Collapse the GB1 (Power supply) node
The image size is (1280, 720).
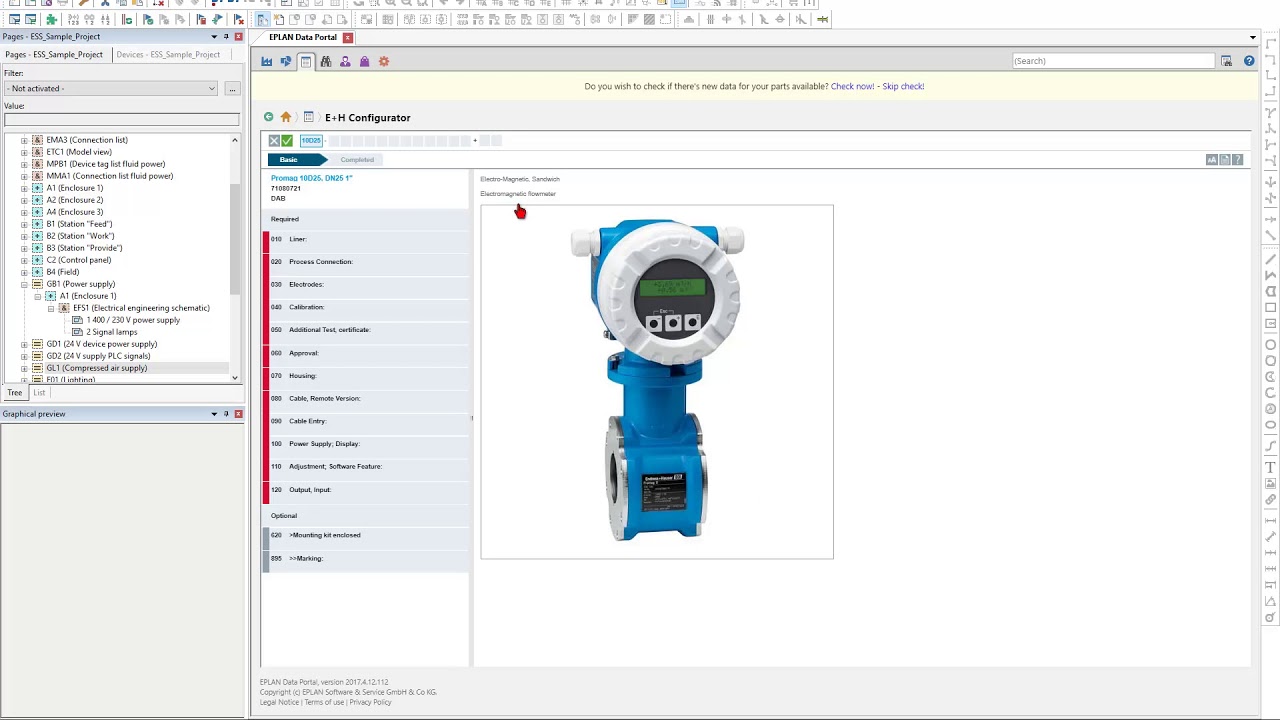pyautogui.click(x=24, y=284)
